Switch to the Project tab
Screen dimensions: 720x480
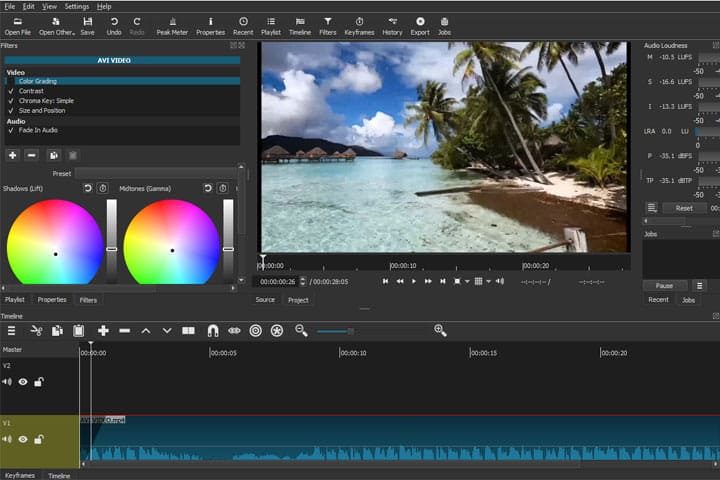pyautogui.click(x=298, y=300)
